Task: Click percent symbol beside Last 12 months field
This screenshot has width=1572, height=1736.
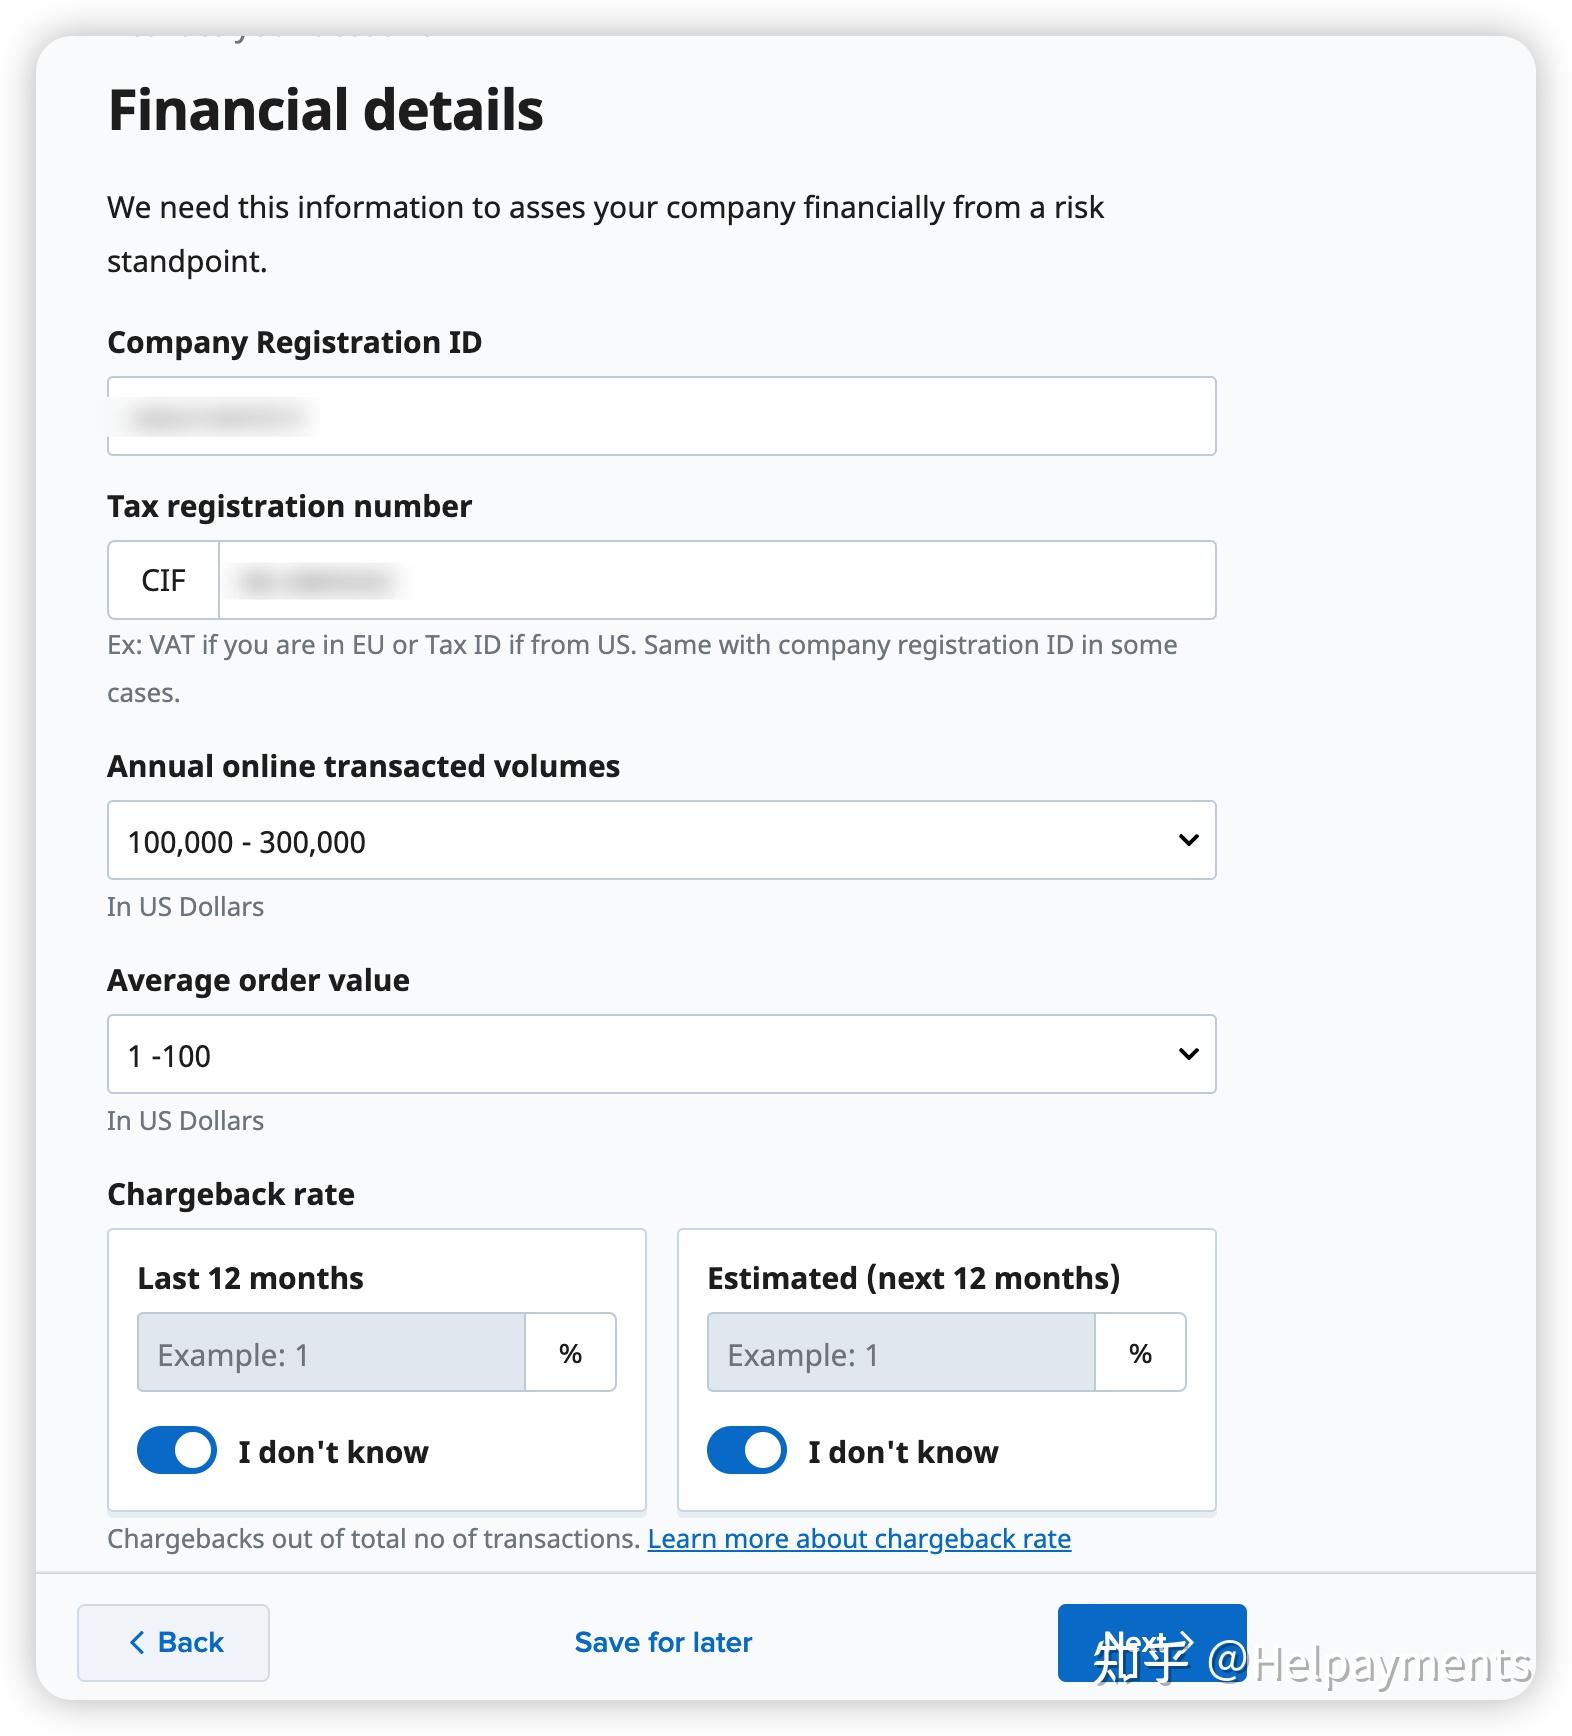Action: click(x=570, y=1352)
